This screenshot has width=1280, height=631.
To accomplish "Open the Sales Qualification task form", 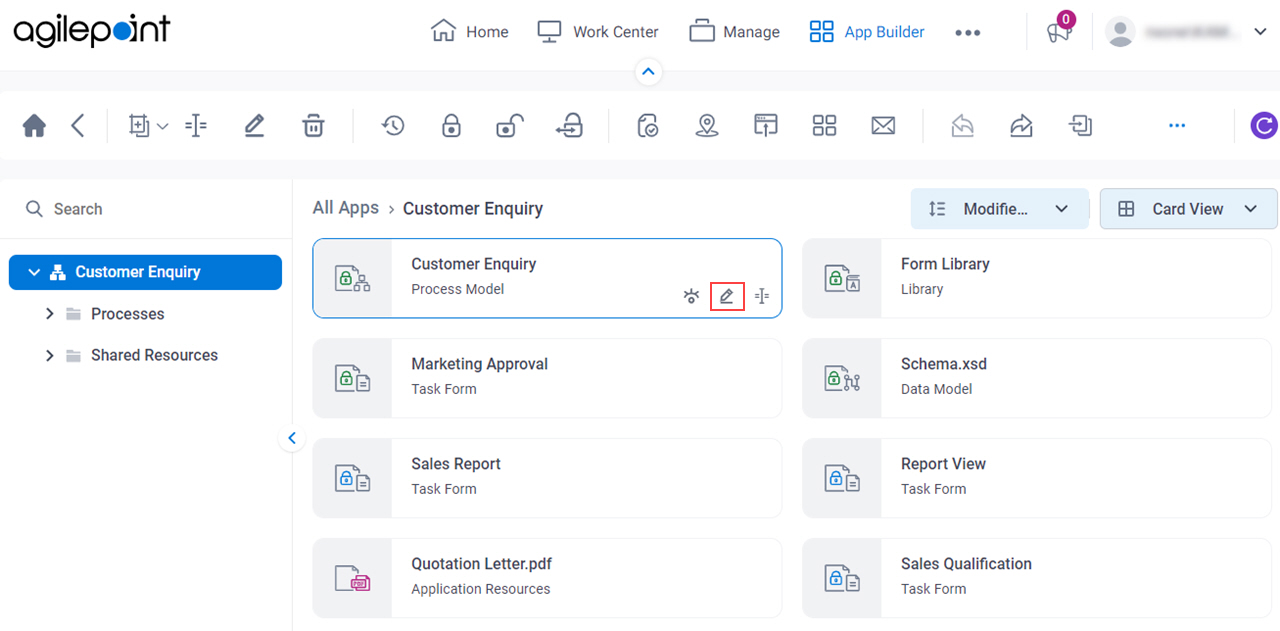I will click(x=1037, y=578).
